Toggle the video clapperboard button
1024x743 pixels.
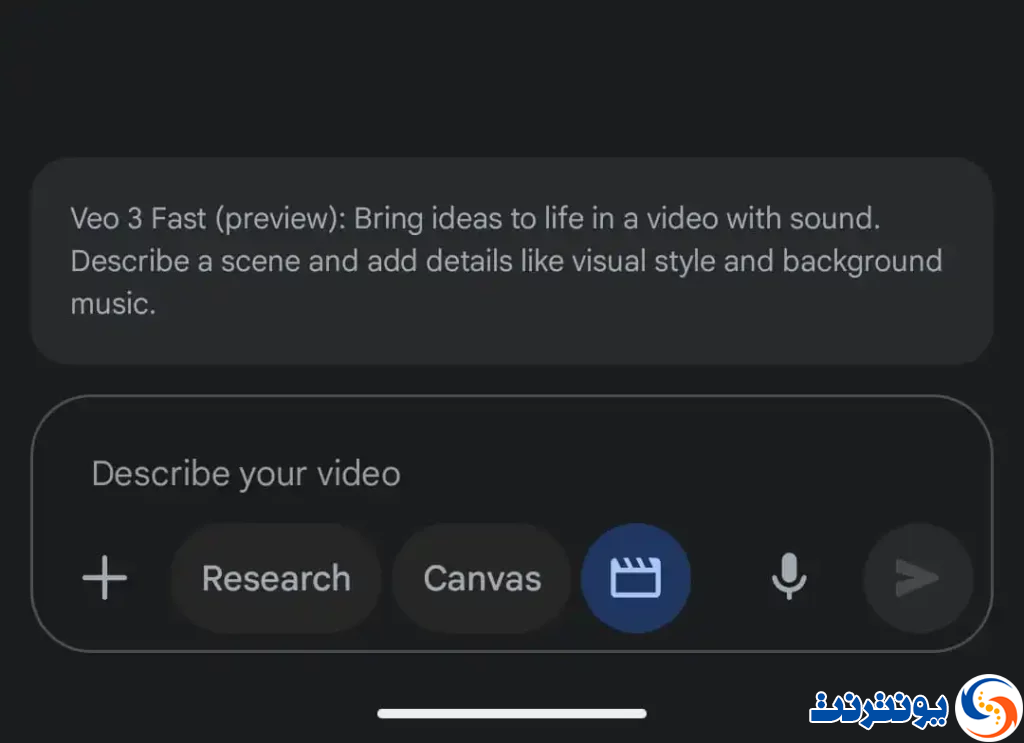(635, 578)
